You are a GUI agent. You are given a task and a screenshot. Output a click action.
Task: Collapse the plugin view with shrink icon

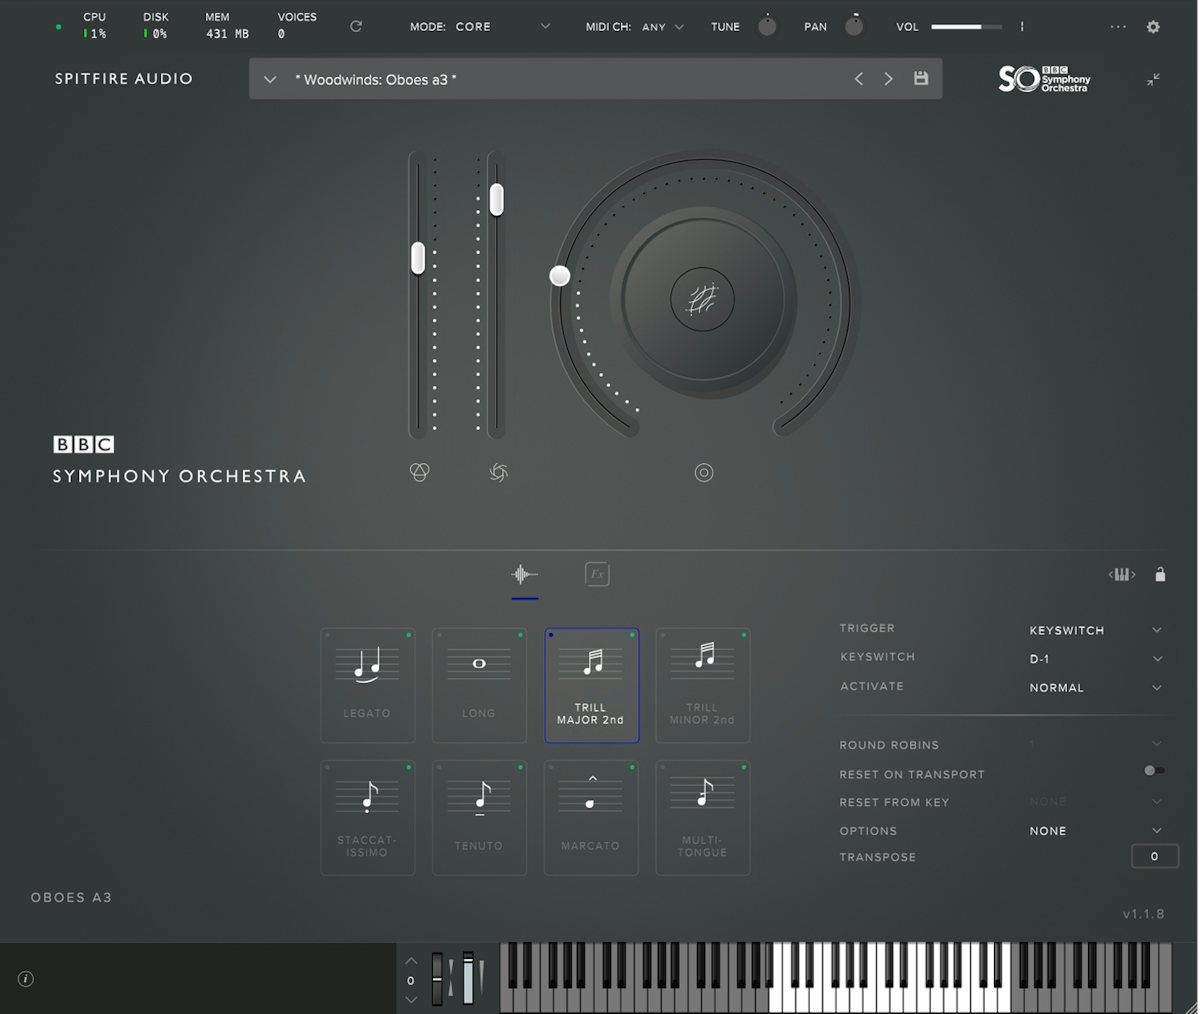[1153, 79]
